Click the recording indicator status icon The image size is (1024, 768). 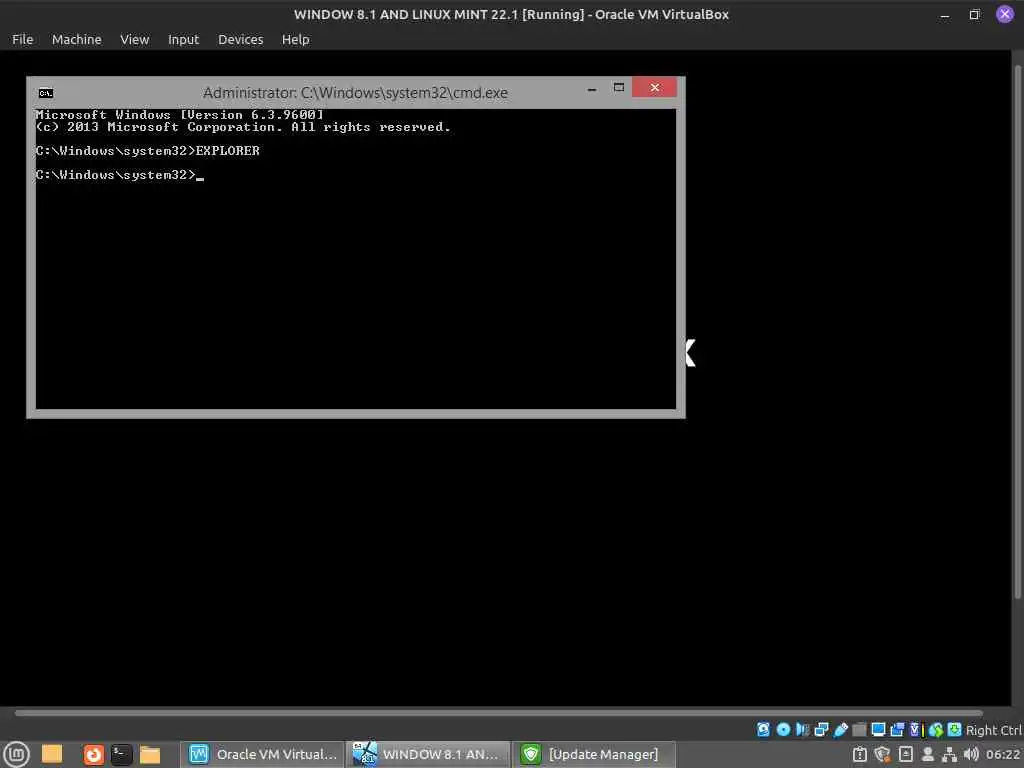897,729
